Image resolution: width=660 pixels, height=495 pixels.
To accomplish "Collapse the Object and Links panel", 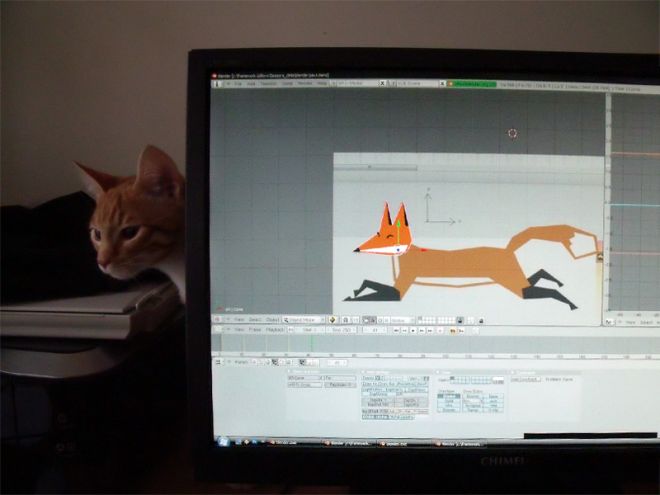I will coord(289,372).
